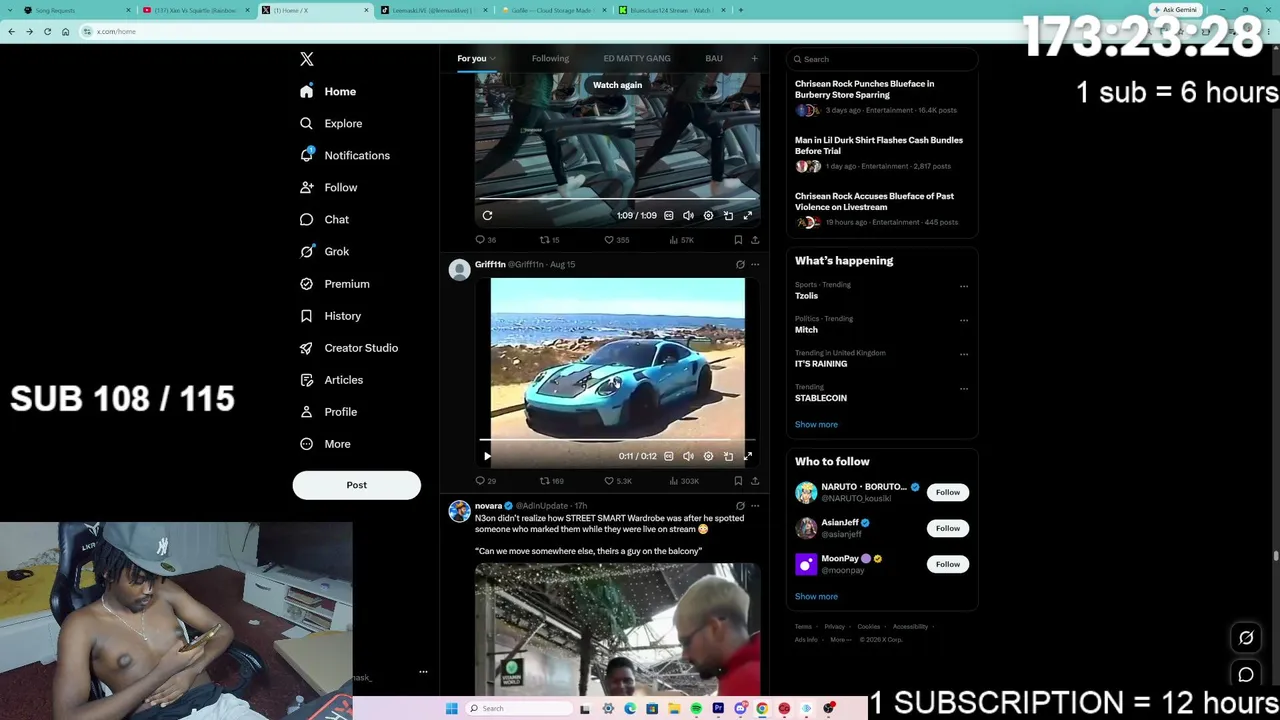The width and height of the screenshot is (1280, 720).
Task: Click the Post button
Action: (357, 485)
